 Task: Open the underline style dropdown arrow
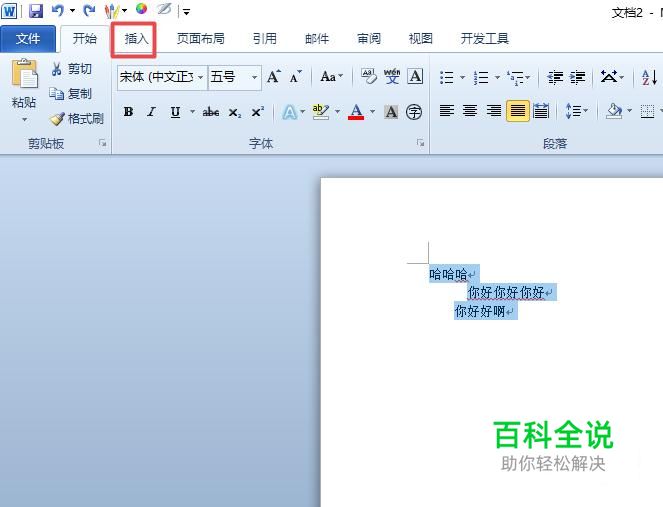tap(192, 112)
